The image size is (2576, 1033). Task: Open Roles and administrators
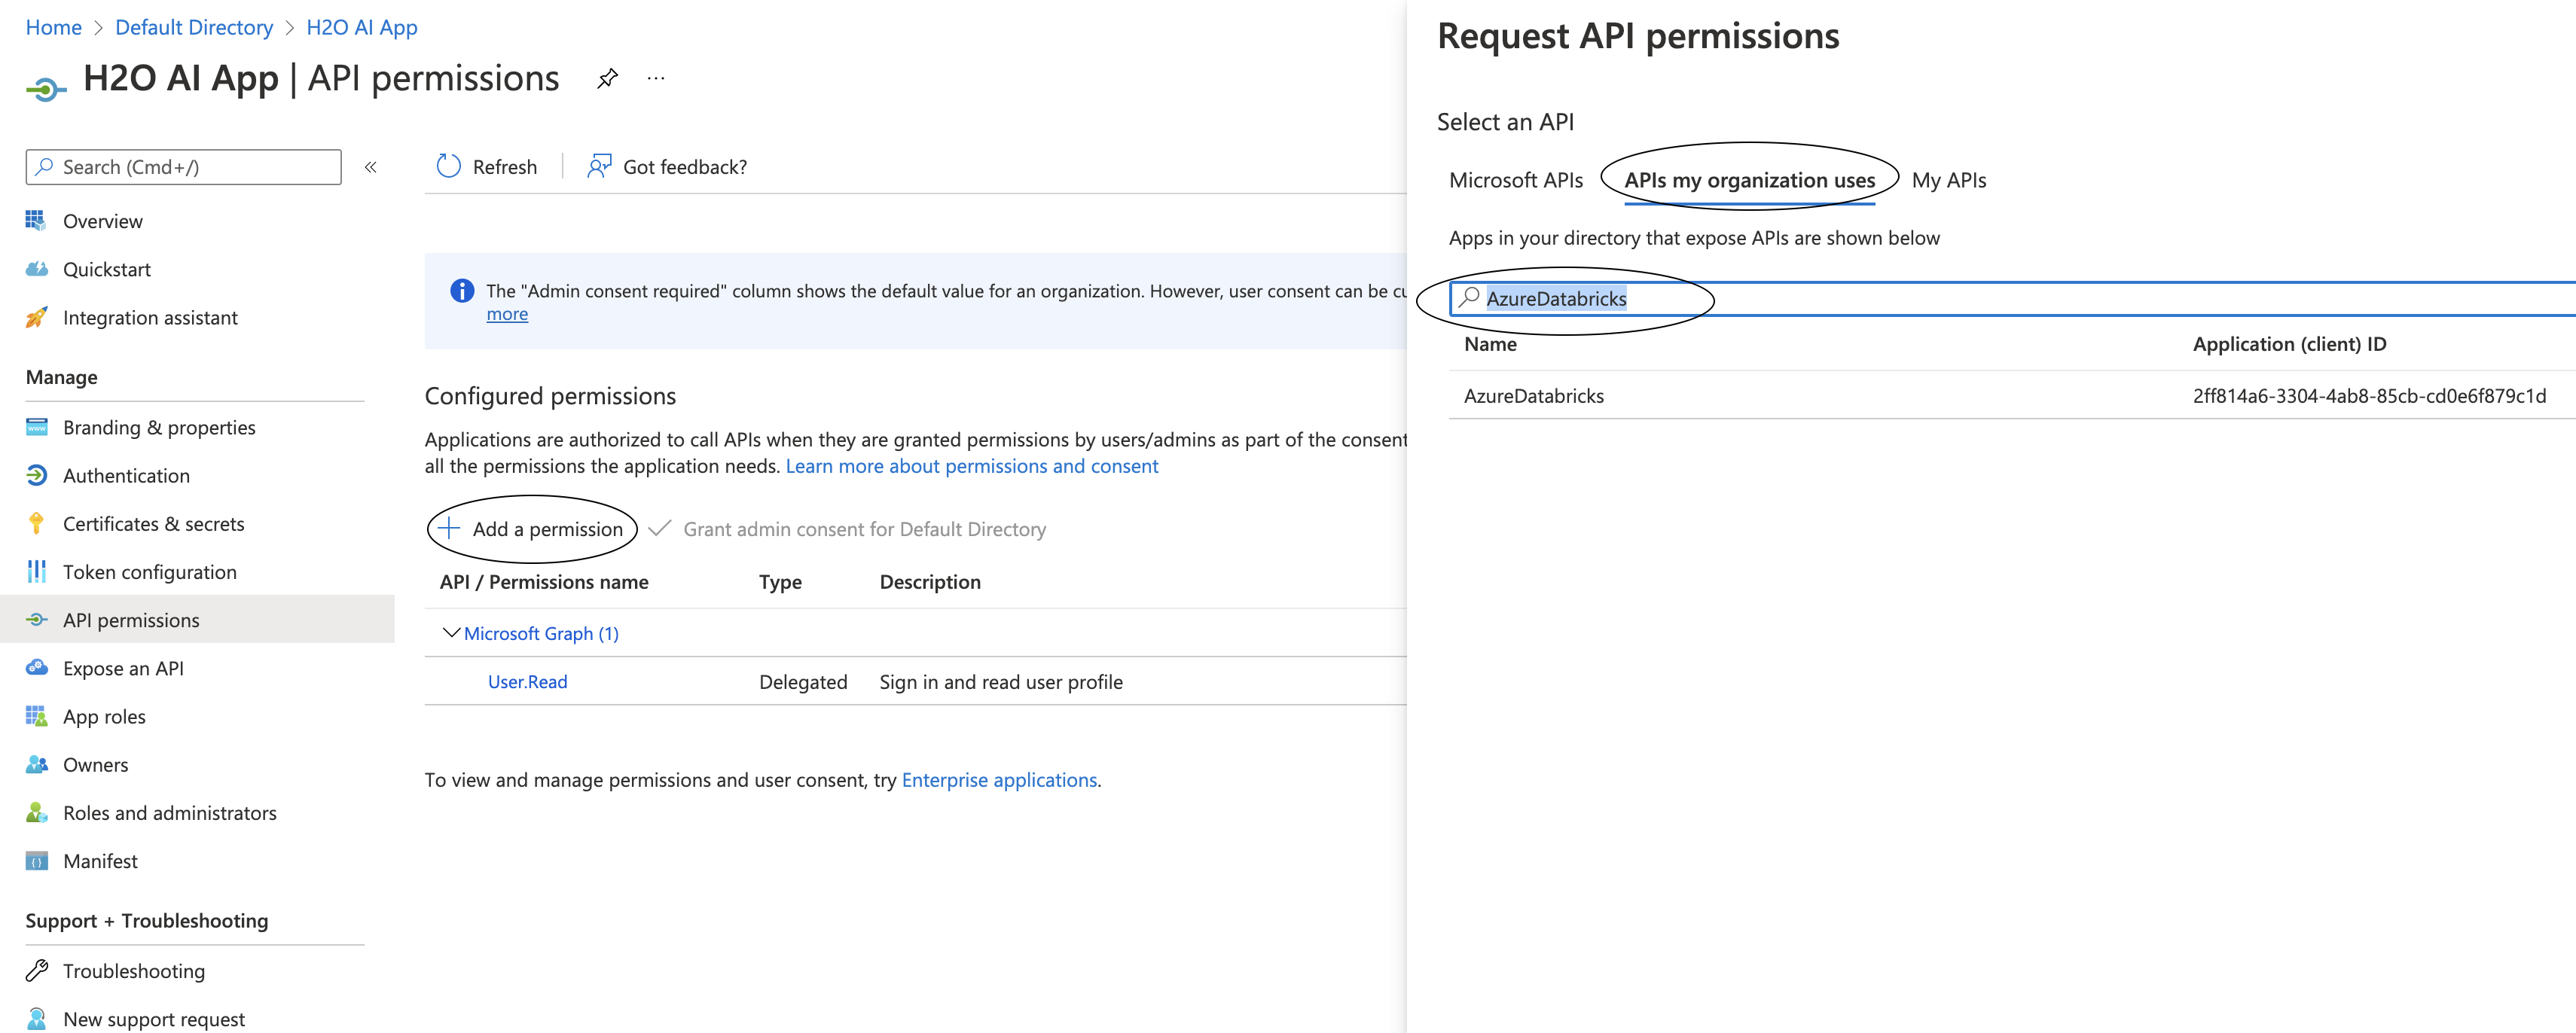pyautogui.click(x=169, y=812)
